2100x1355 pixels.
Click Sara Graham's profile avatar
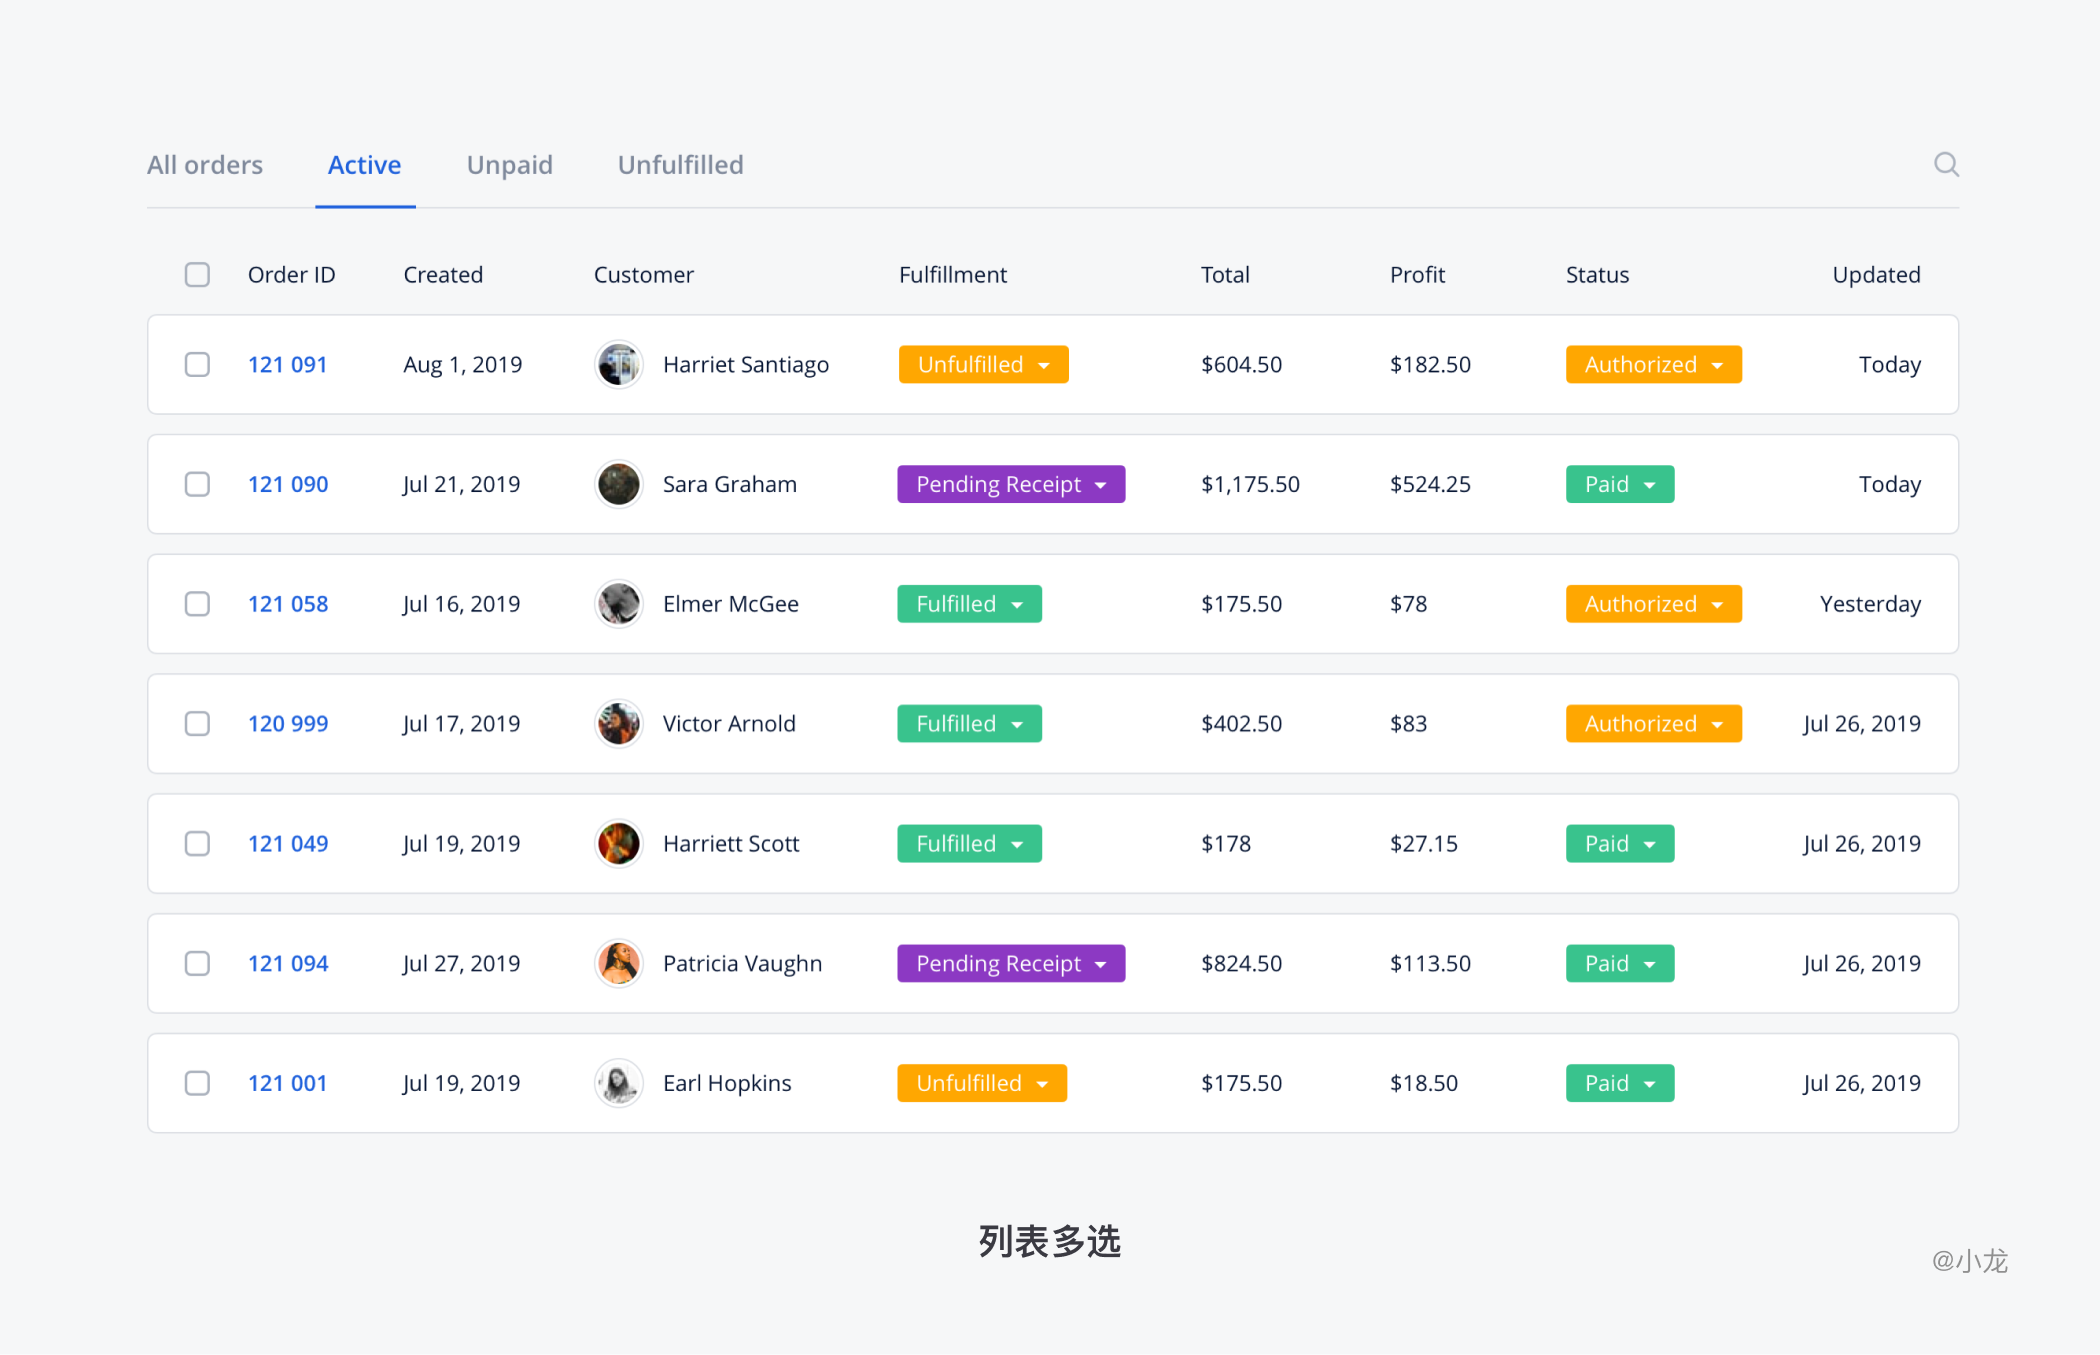618,485
